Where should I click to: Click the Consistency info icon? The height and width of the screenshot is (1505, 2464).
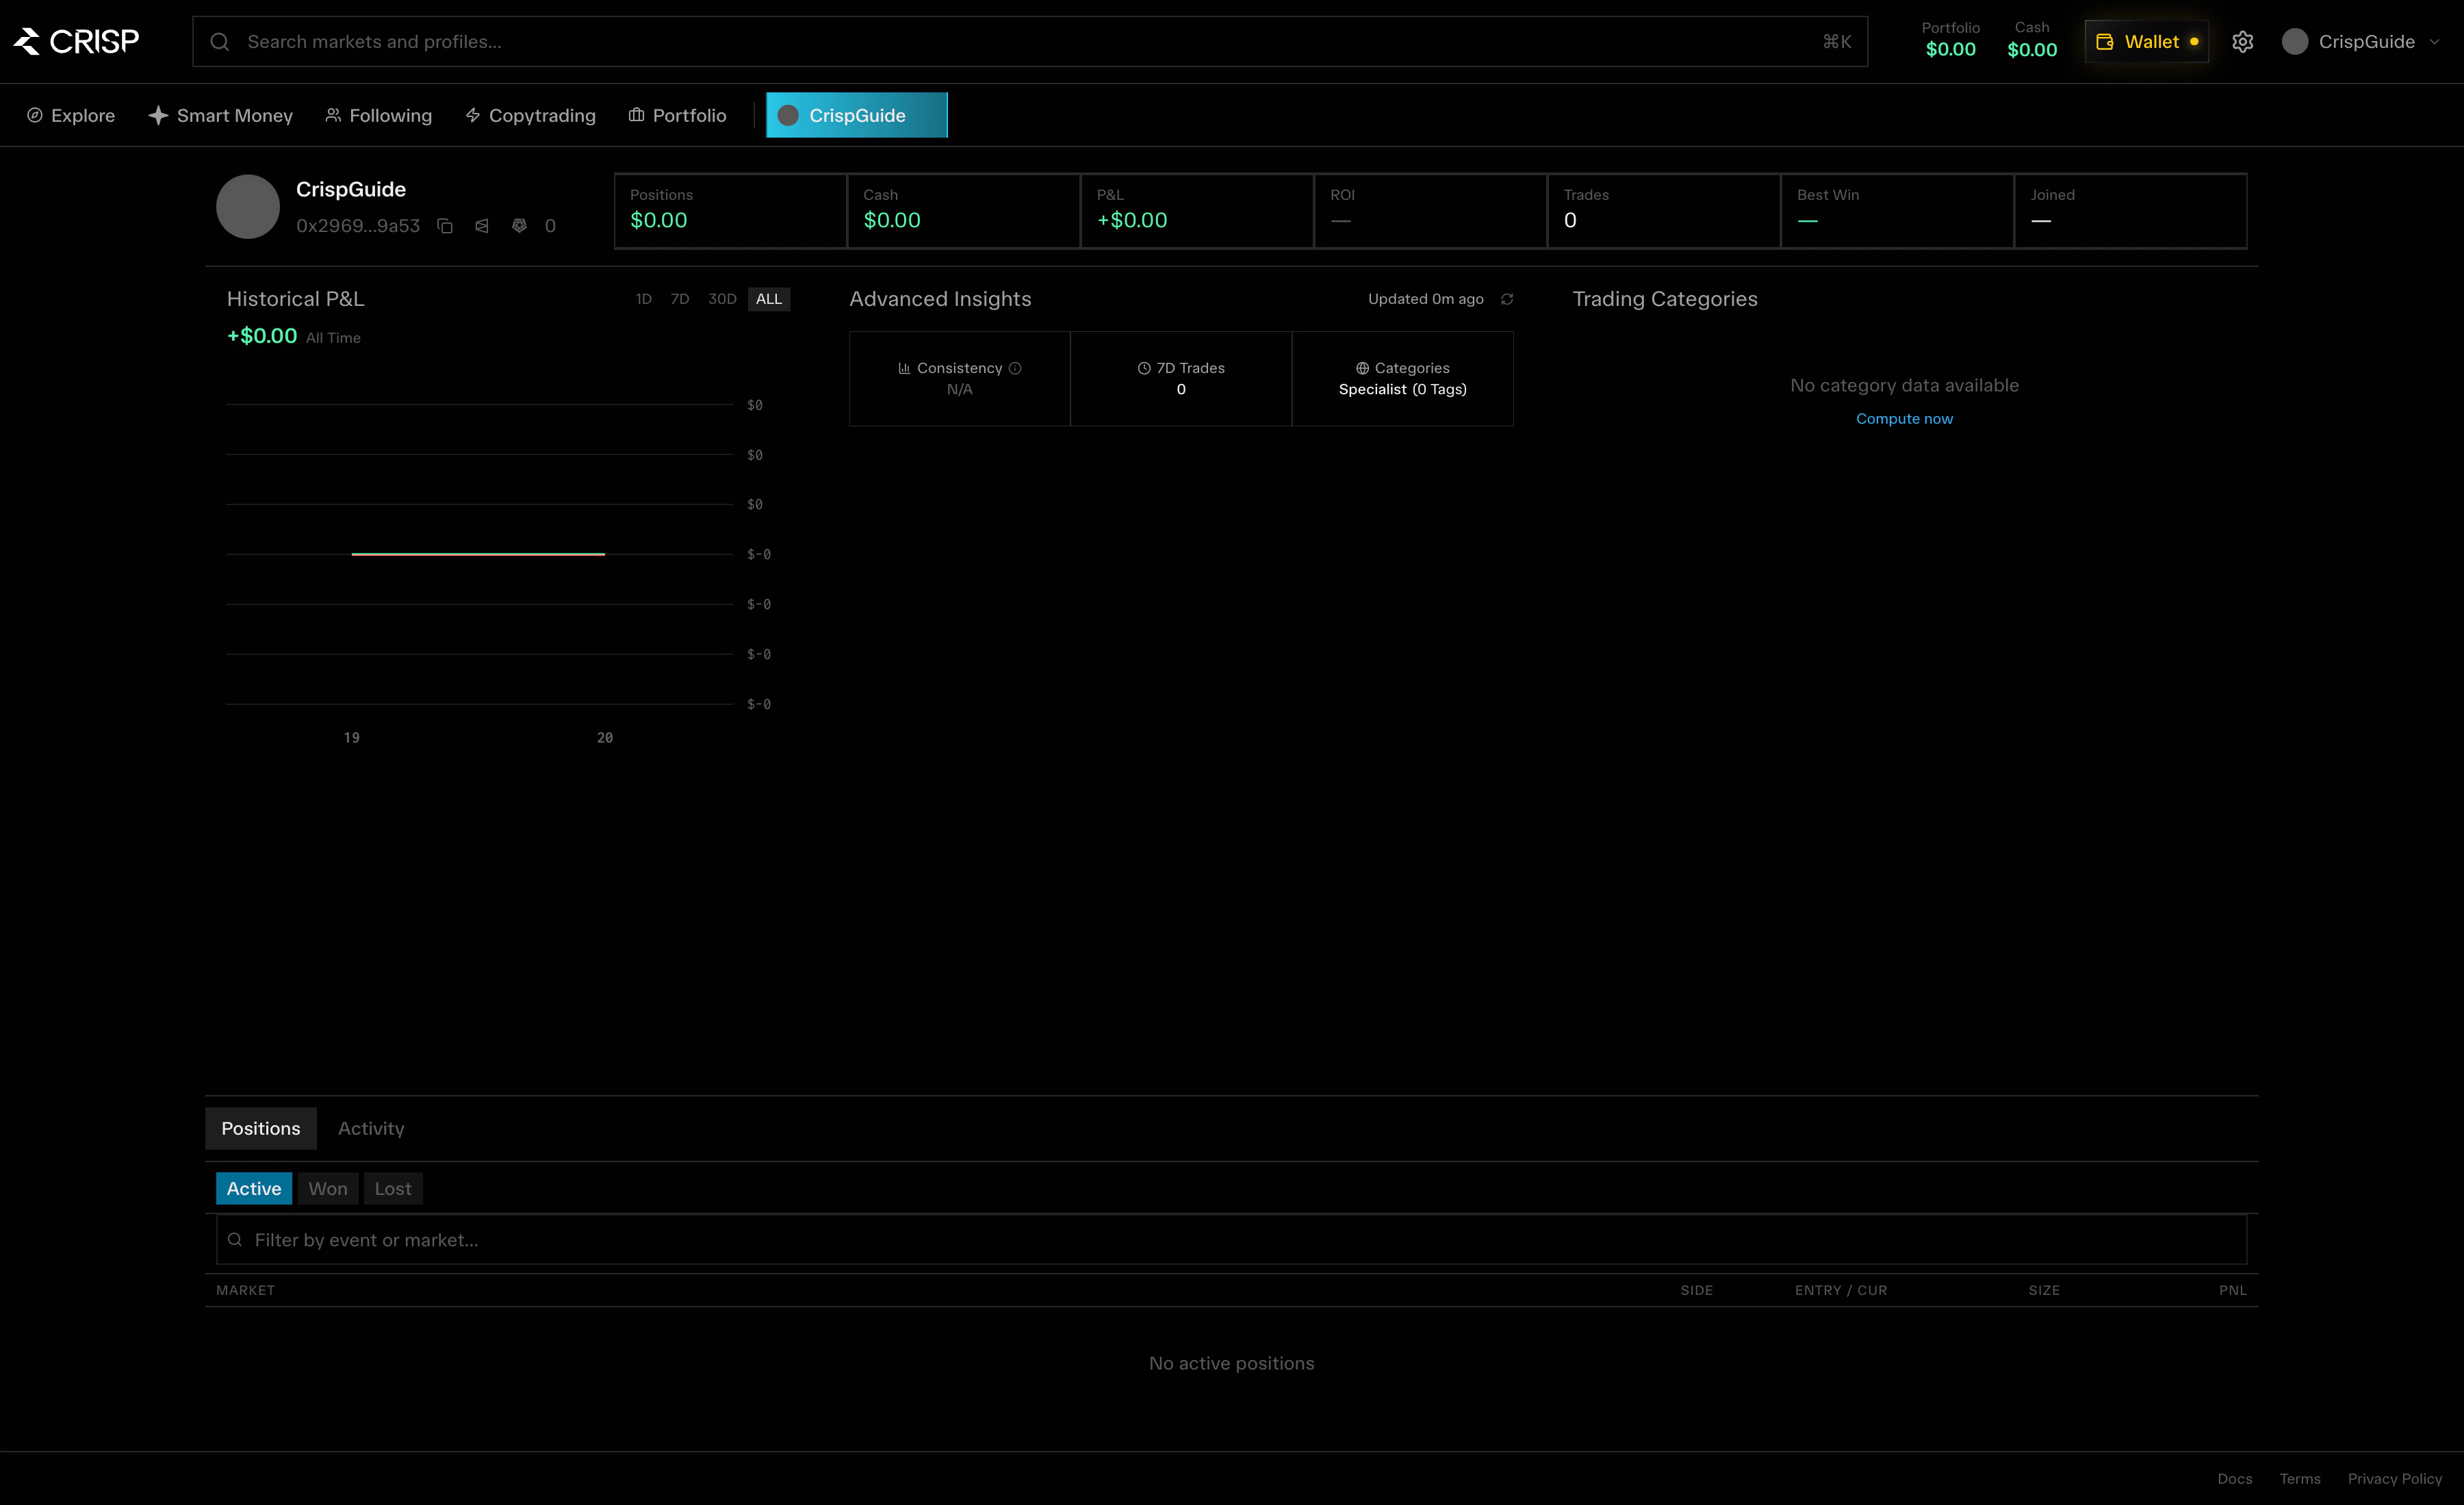click(1015, 368)
